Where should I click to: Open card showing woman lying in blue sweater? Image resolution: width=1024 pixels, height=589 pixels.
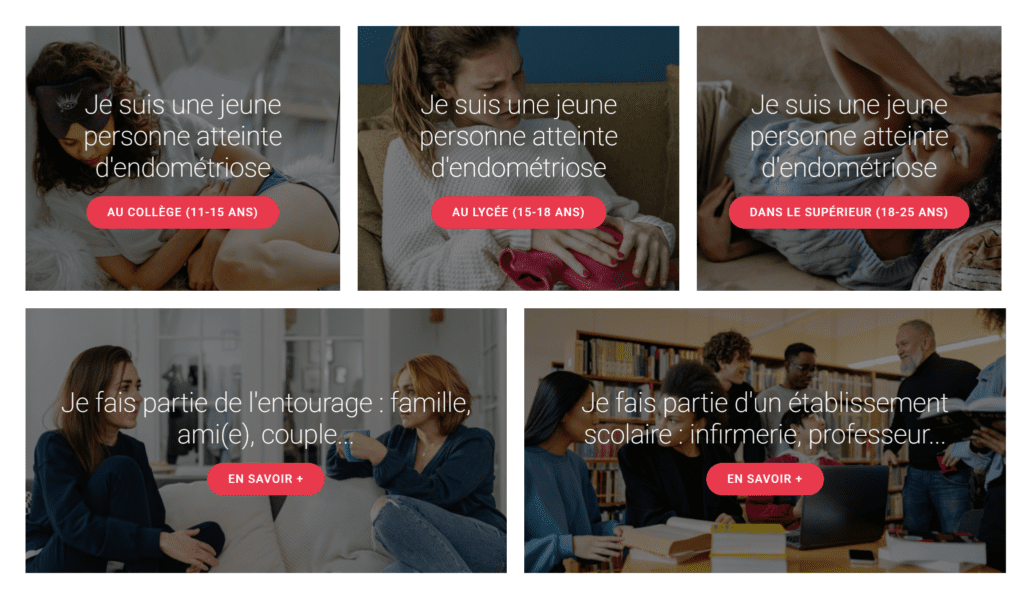849,158
